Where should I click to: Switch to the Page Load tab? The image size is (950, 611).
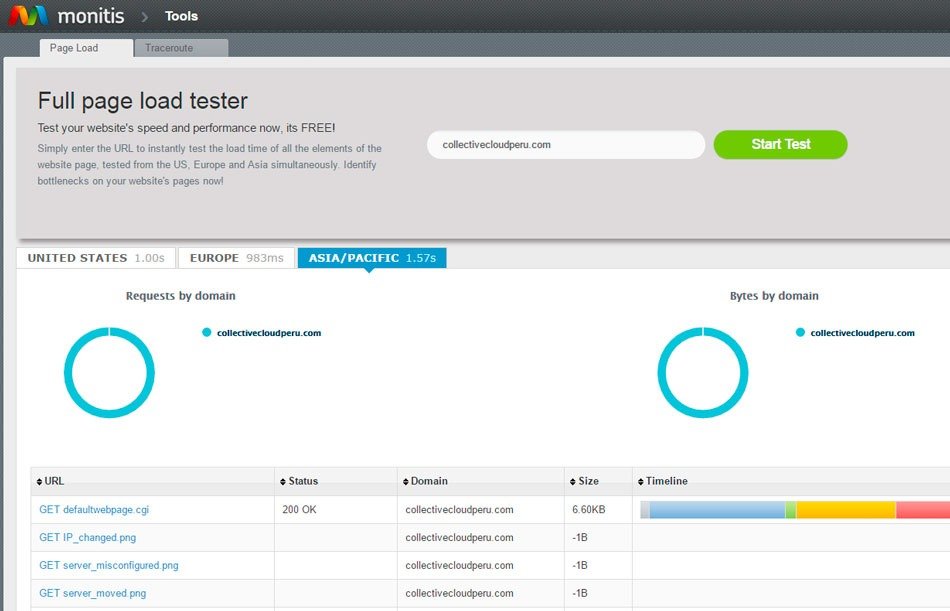86,48
